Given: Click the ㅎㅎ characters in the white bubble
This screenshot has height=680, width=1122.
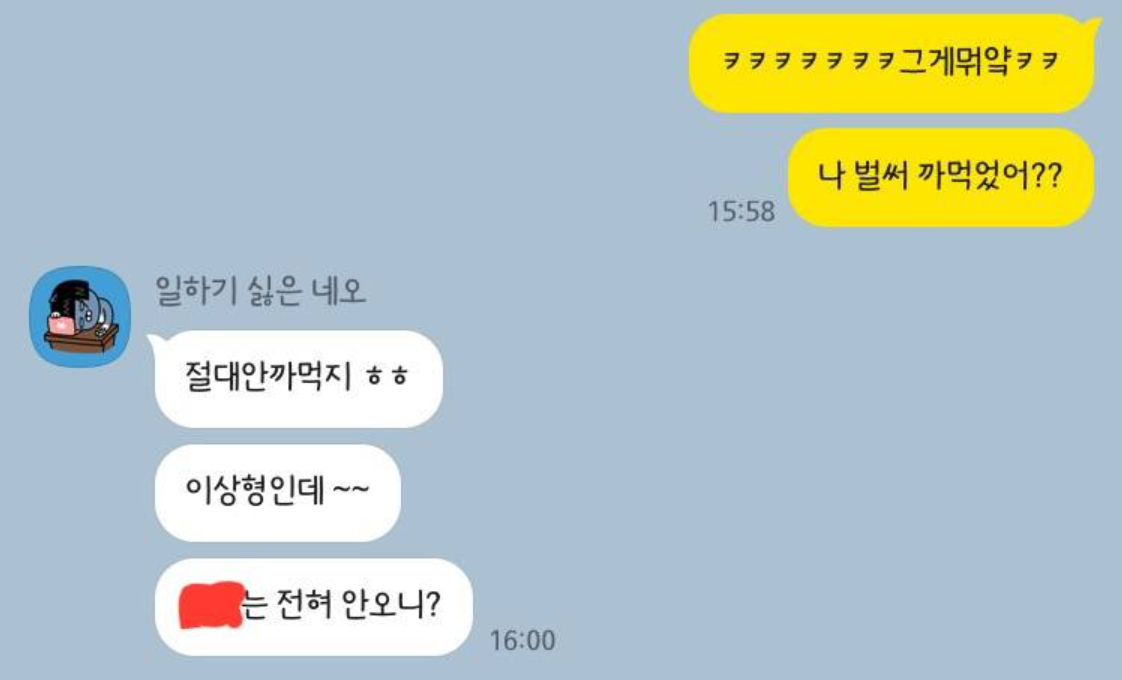Looking at the screenshot, I should (x=386, y=376).
